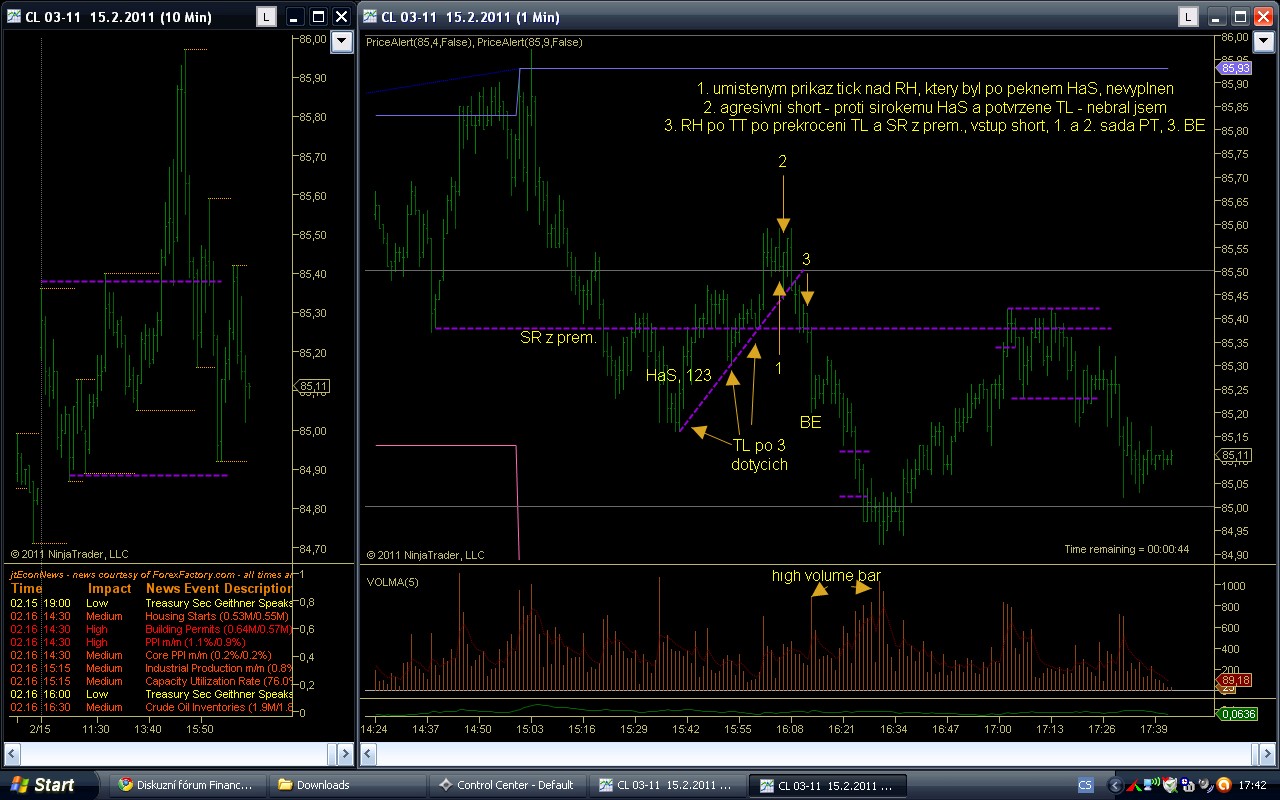Click the CS language indicator in the taskbar
This screenshot has width=1280, height=800.
point(1085,785)
